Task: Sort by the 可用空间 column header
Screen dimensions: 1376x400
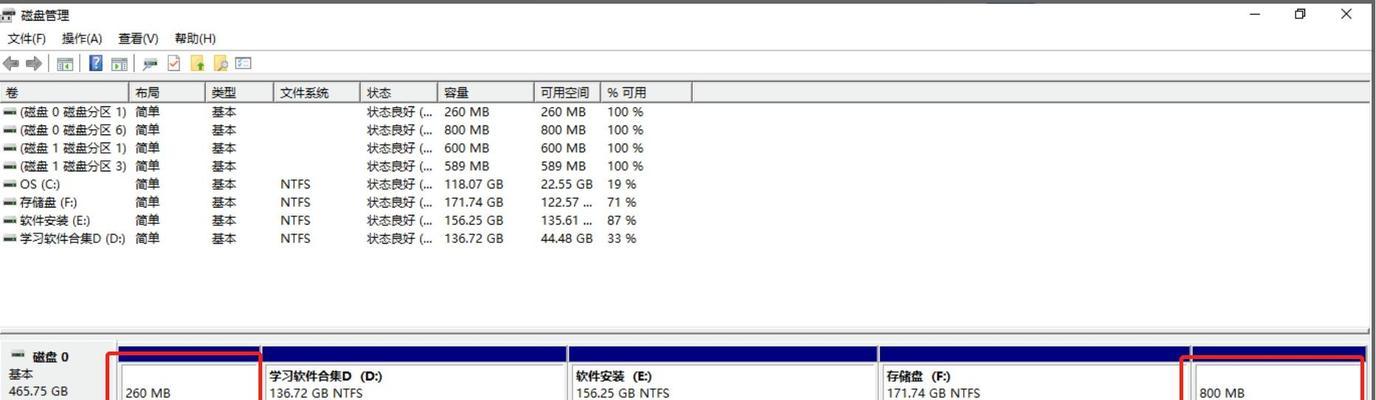Action: pos(567,92)
